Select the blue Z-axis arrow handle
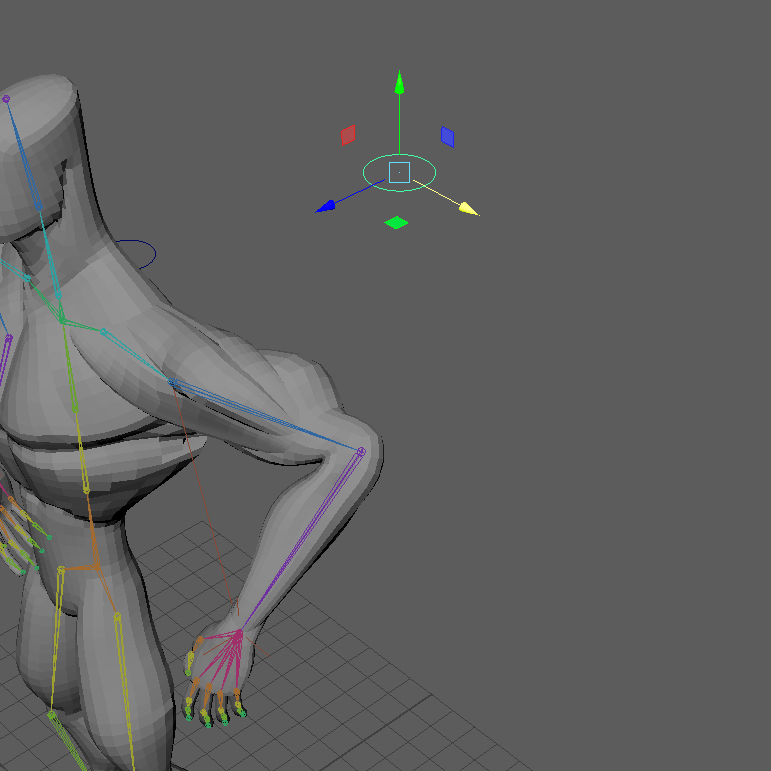This screenshot has height=771, width=771. (x=326, y=207)
